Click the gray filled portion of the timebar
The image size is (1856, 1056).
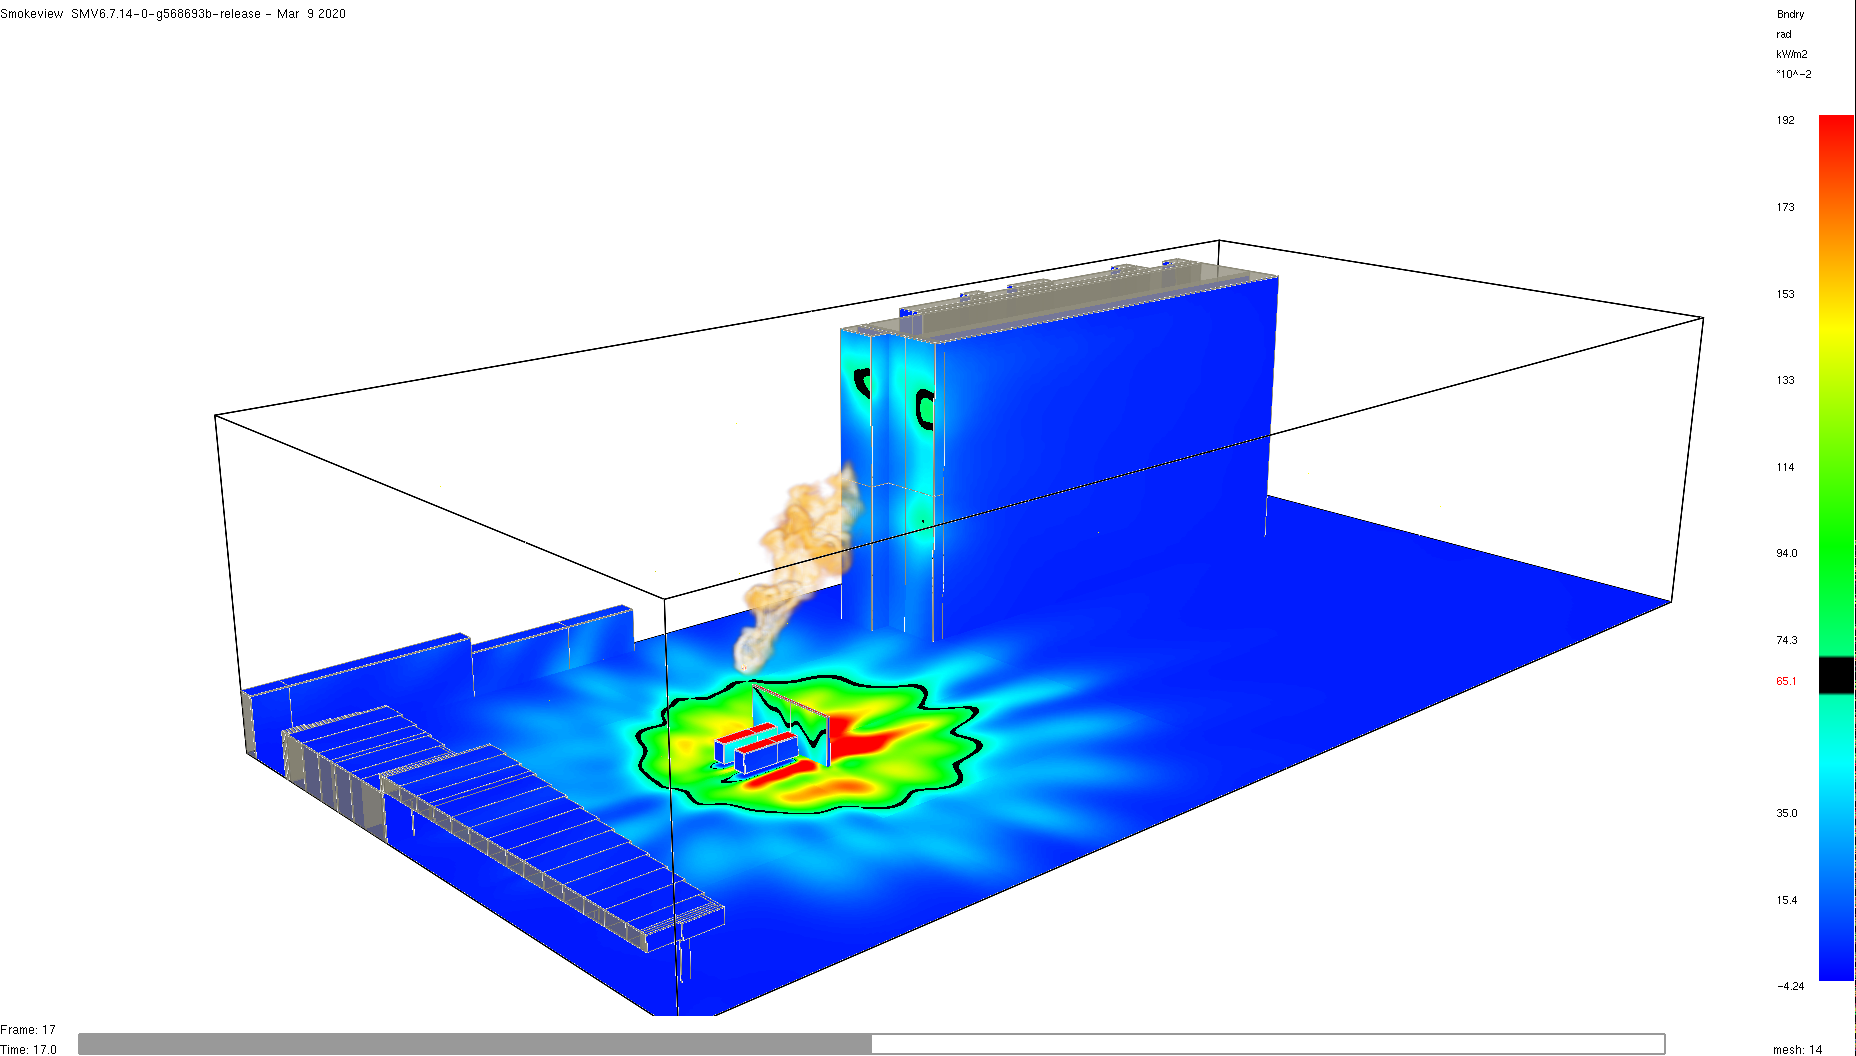pyautogui.click(x=470, y=1044)
